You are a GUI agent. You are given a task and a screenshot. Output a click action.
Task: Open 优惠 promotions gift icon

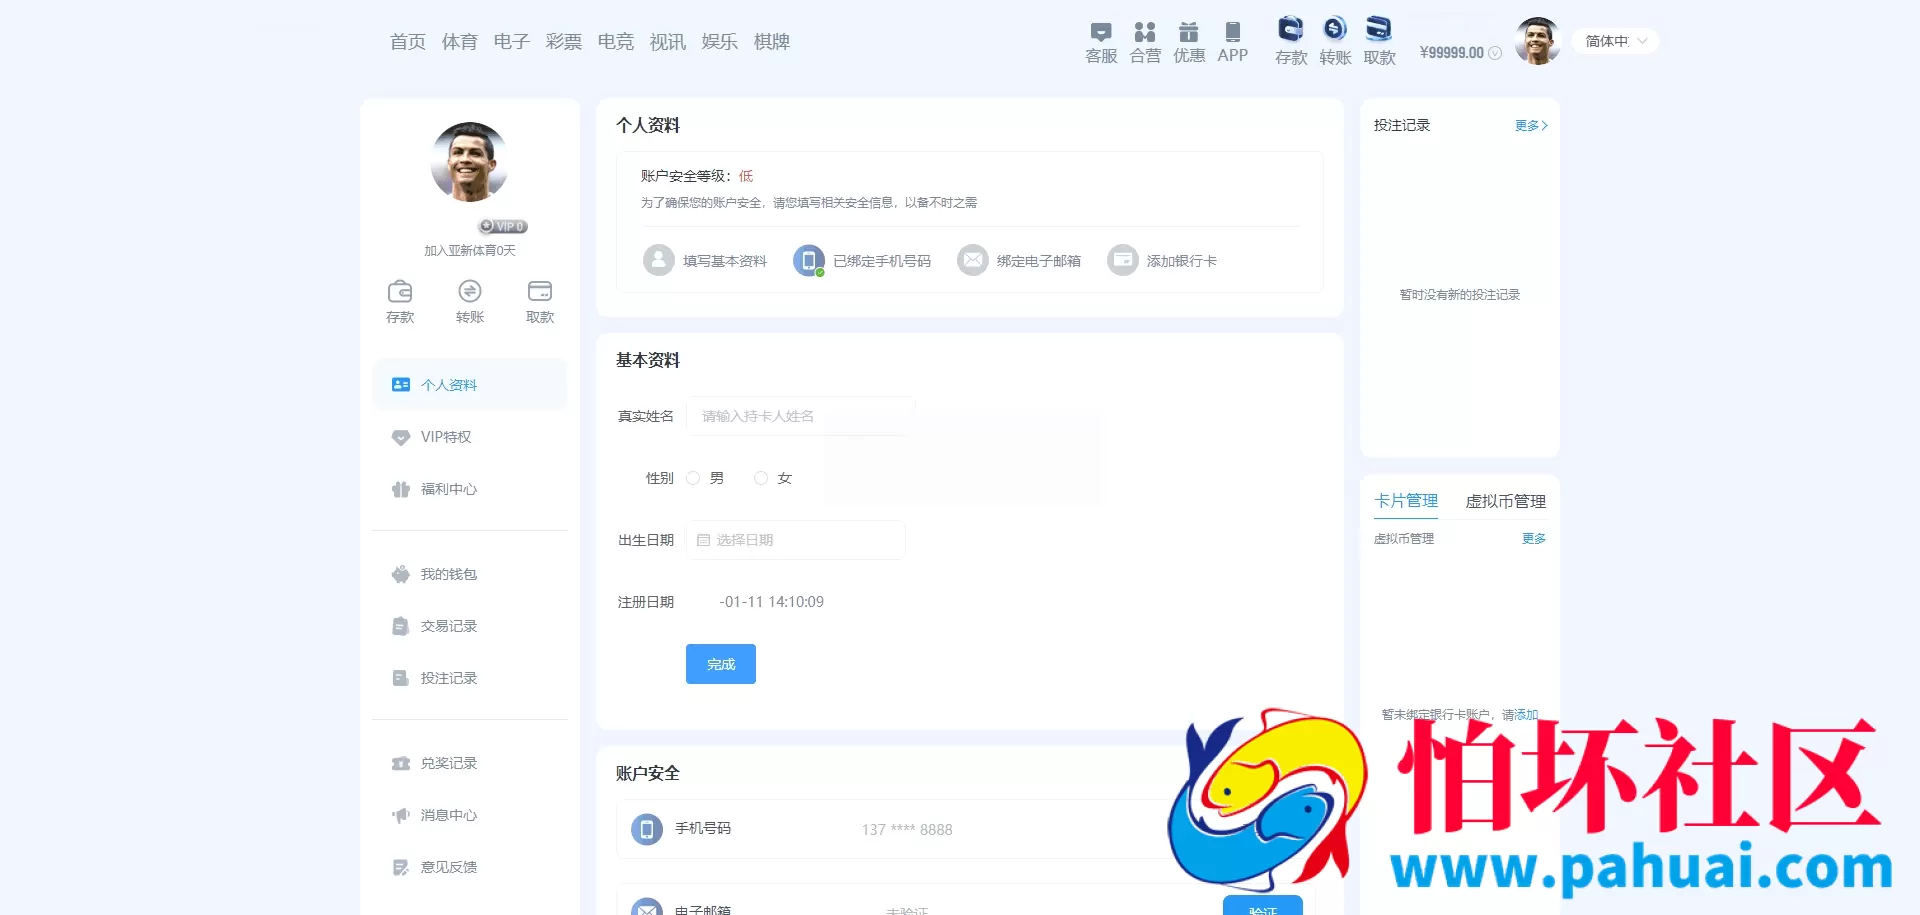(x=1188, y=33)
